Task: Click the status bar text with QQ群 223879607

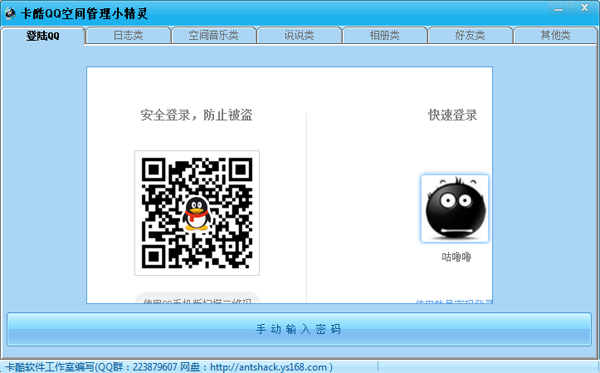Action: click(169, 367)
